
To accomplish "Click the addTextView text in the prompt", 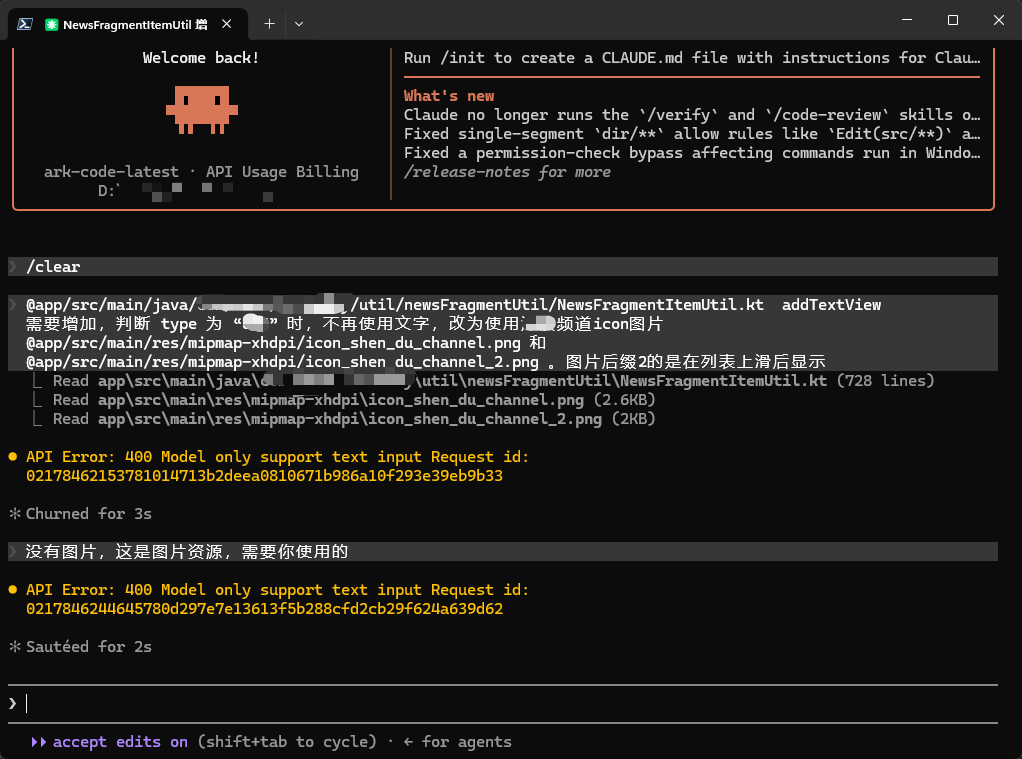I will (x=831, y=305).
